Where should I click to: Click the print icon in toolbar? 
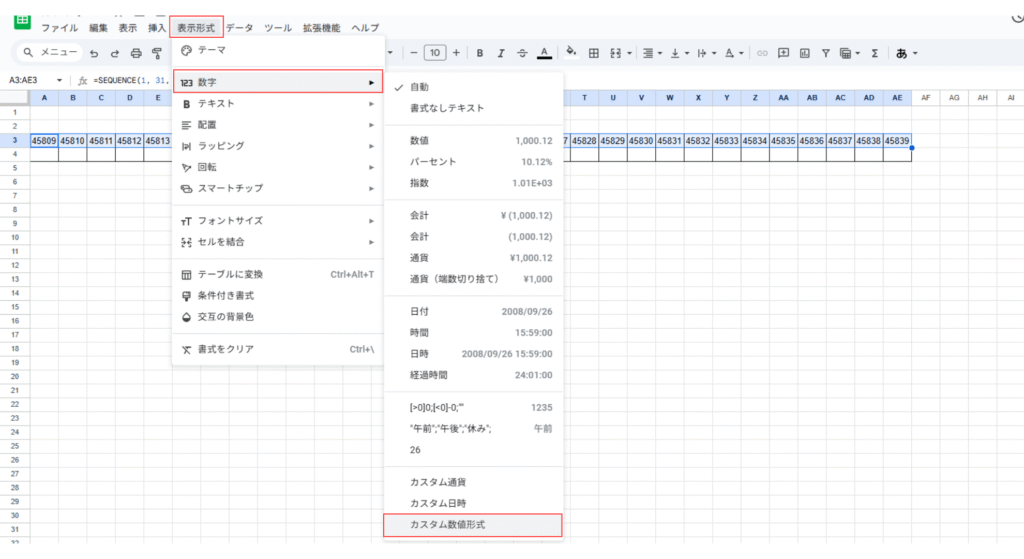[136, 53]
